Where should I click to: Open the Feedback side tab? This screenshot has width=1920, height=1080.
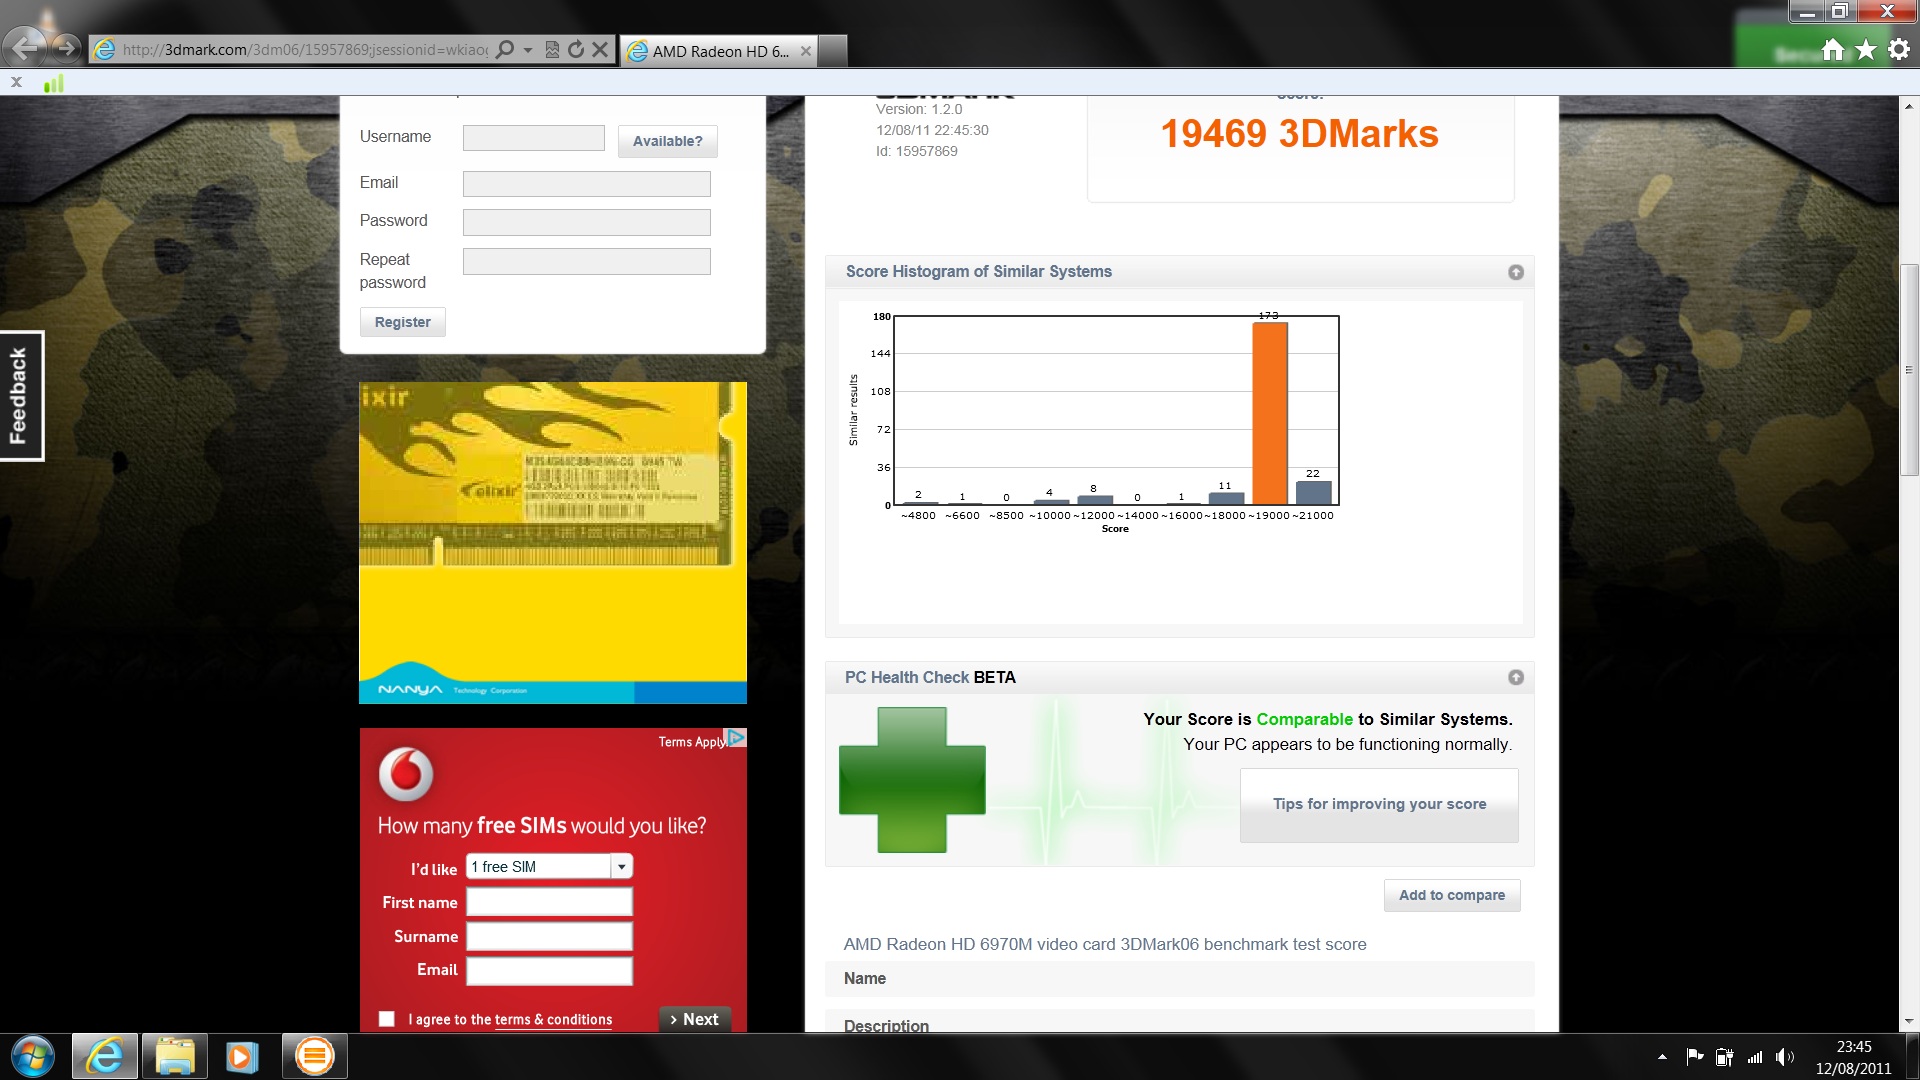click(x=20, y=396)
